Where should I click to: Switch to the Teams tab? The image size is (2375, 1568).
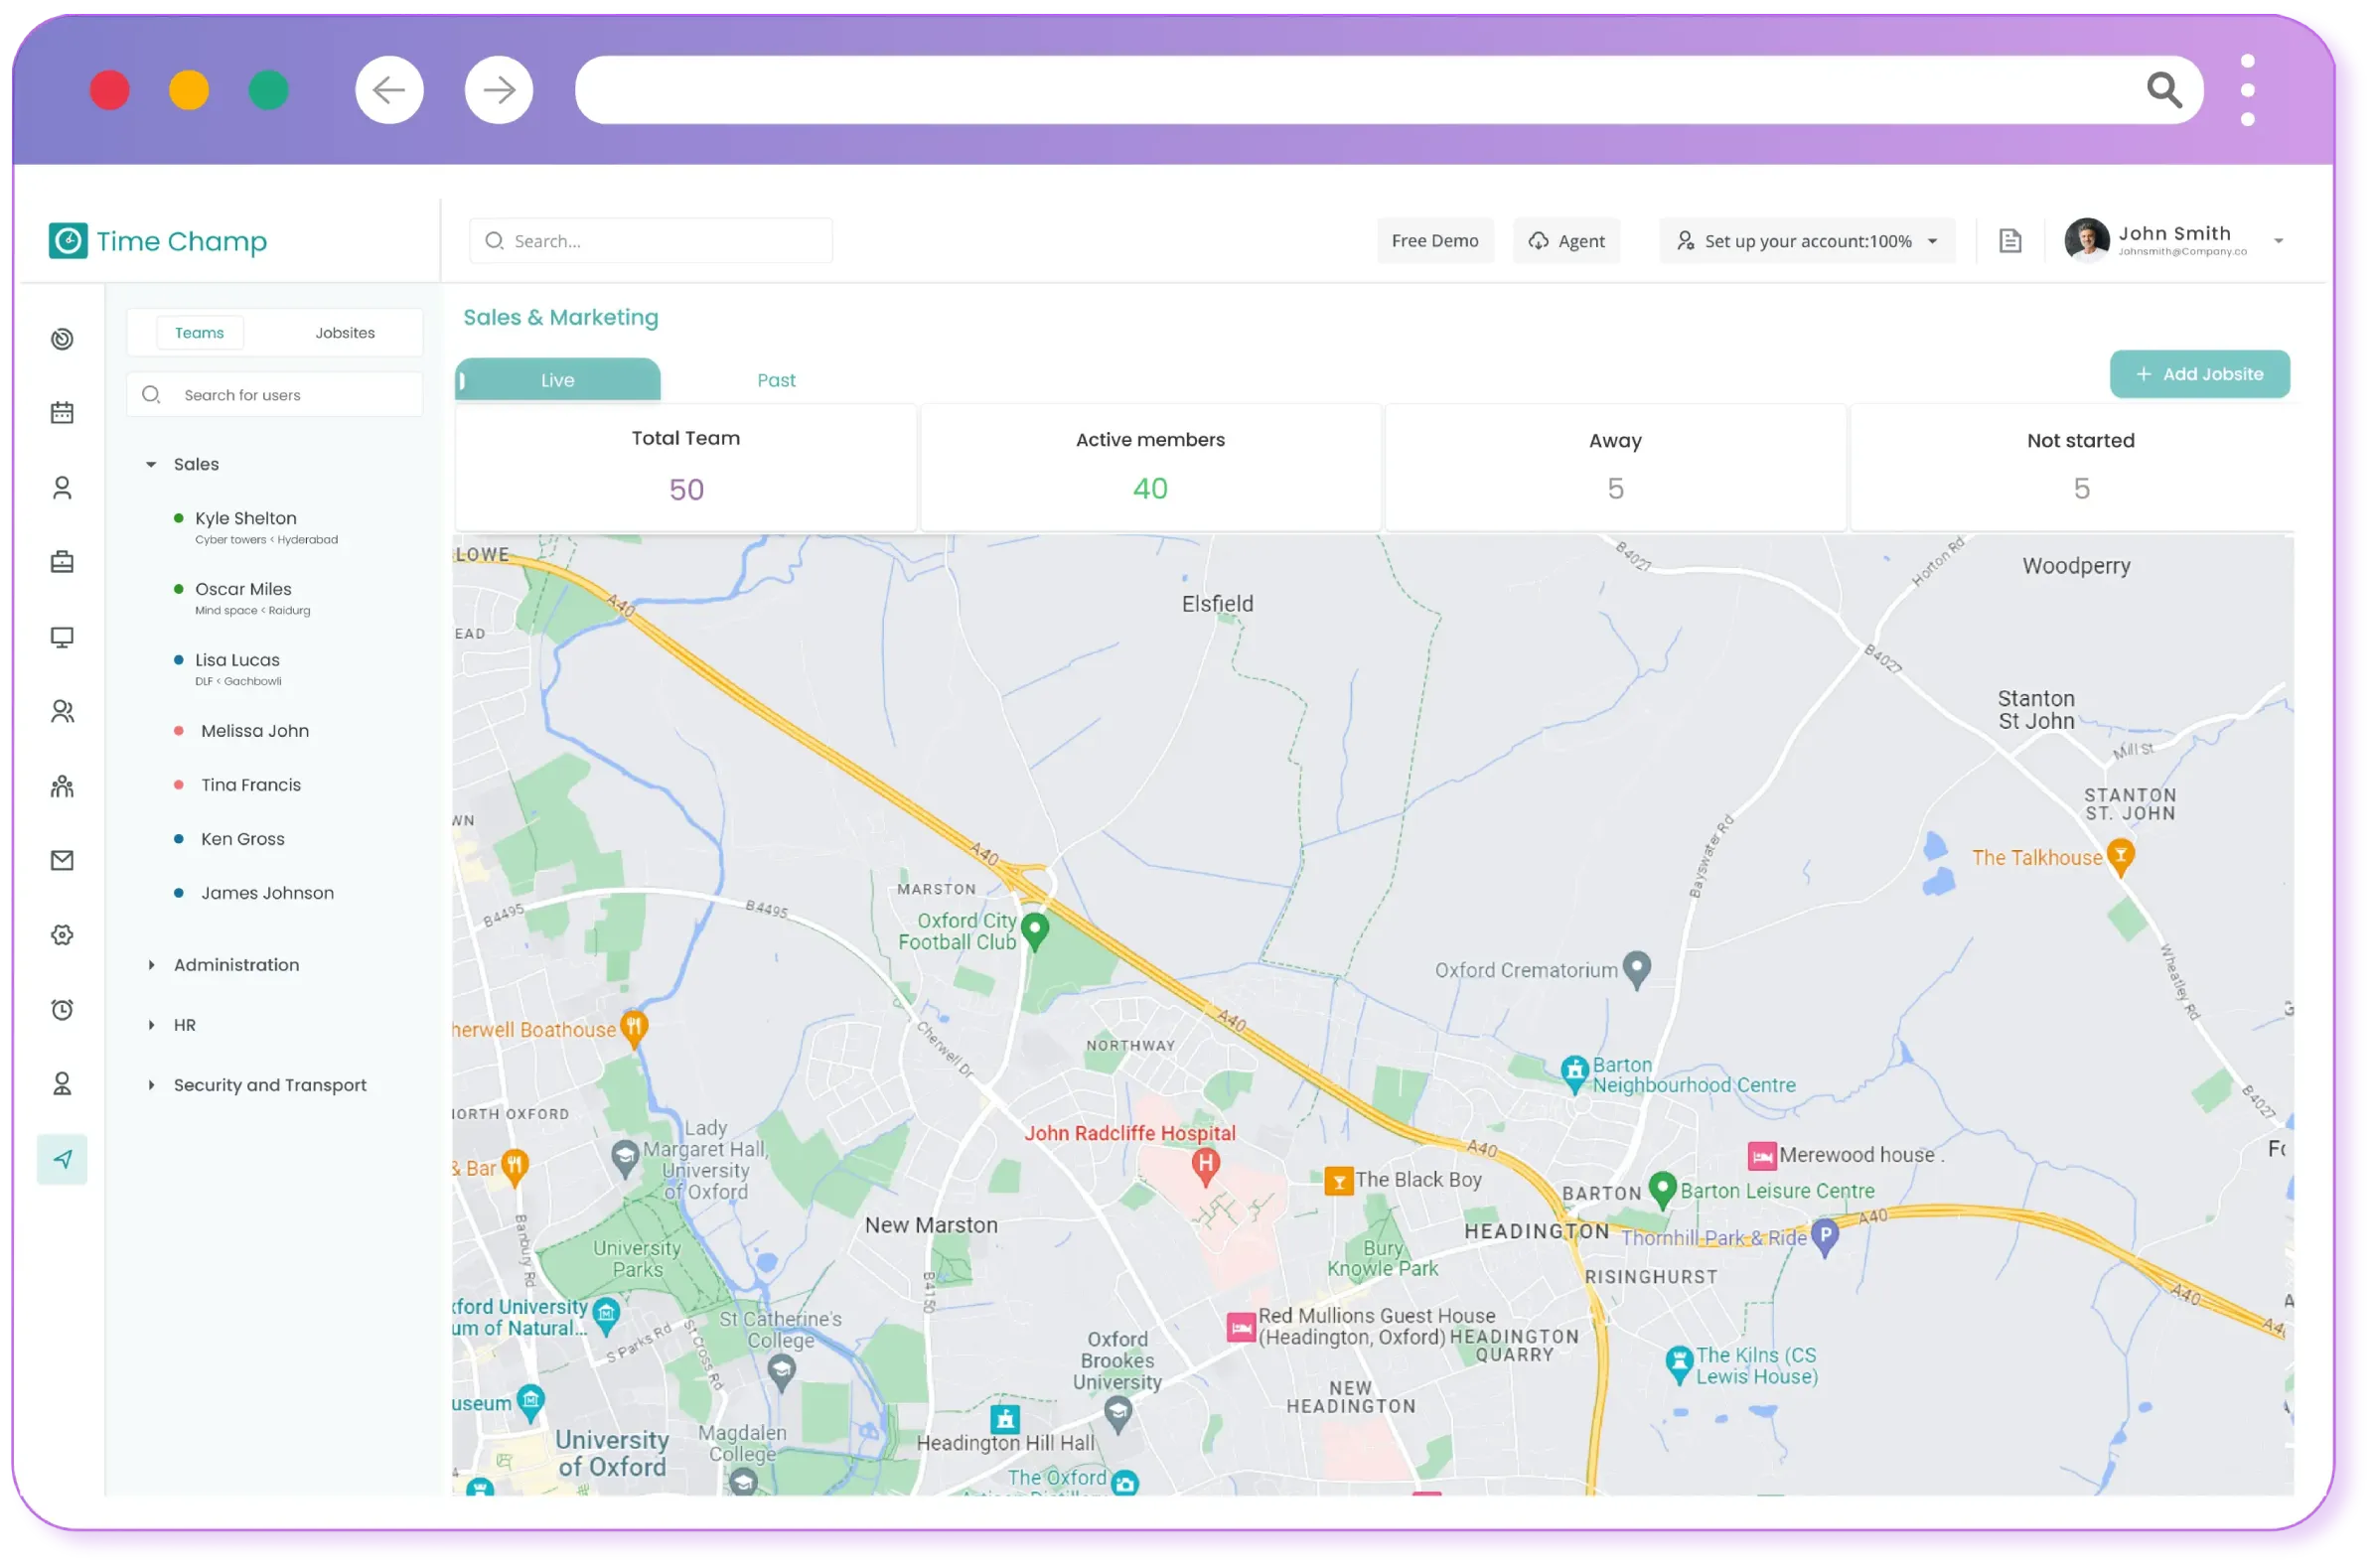coord(200,333)
